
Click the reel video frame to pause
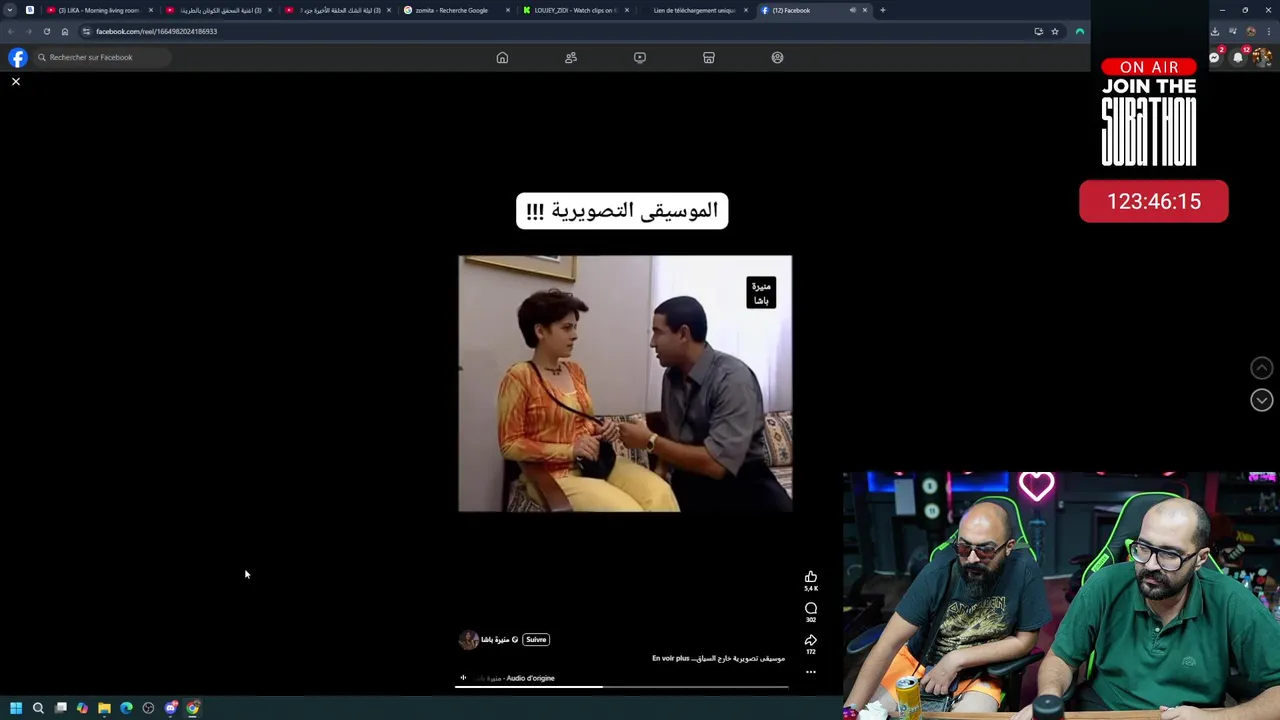[625, 384]
